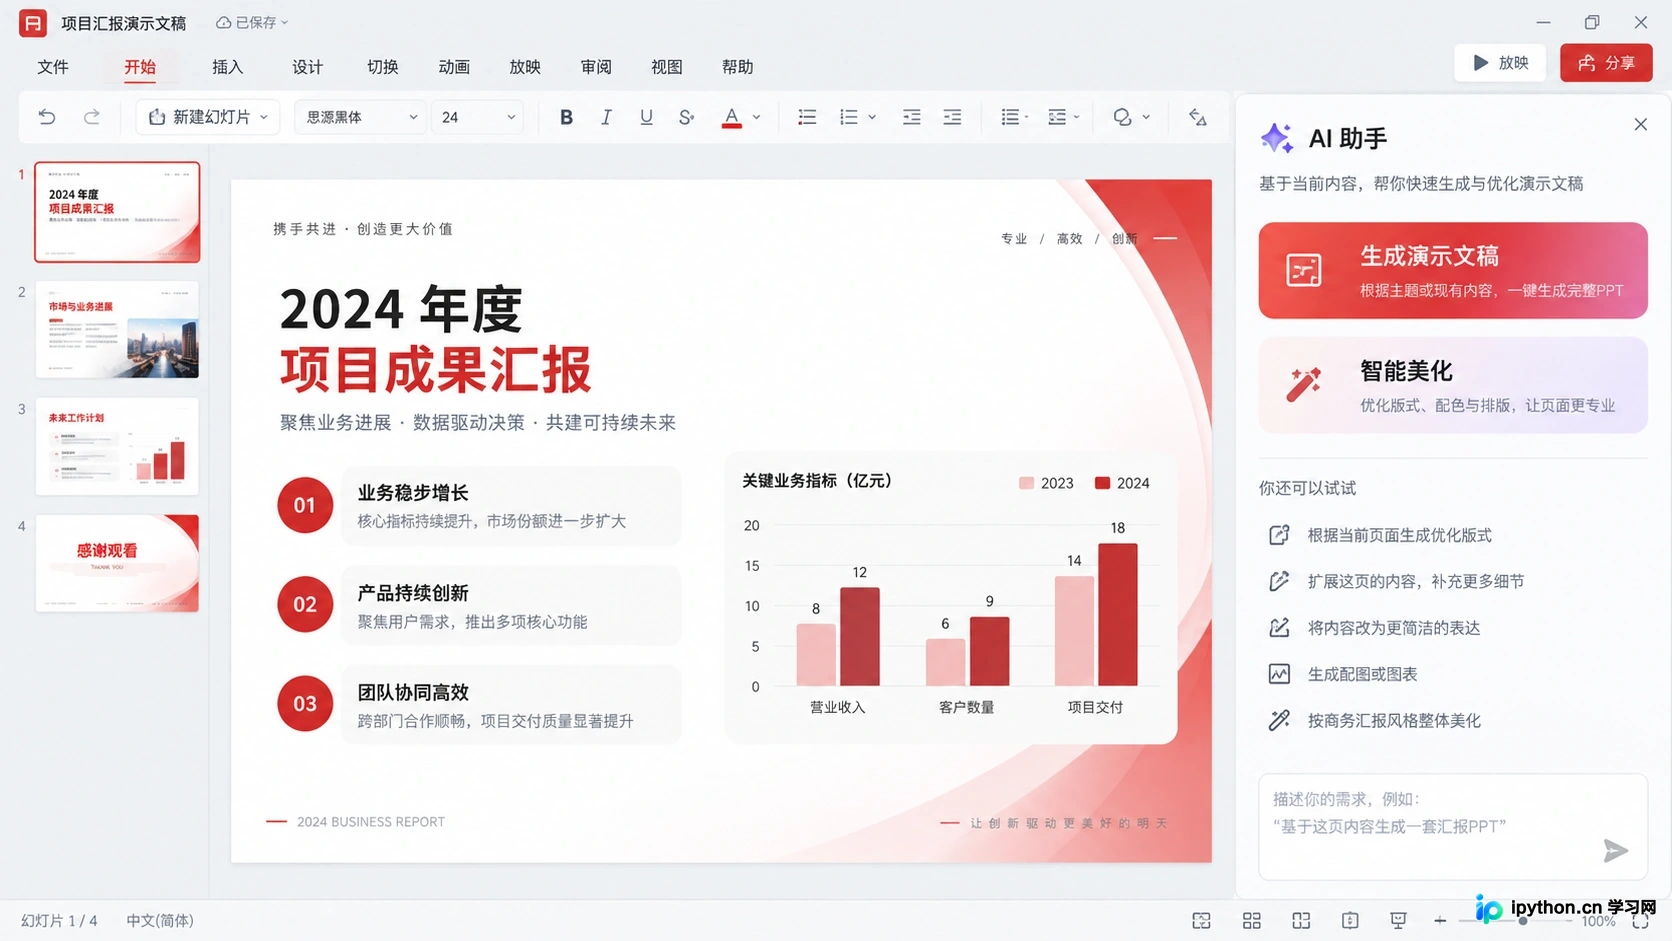Click the red 分享 button
Viewport: 1672px width, 941px height.
point(1606,63)
